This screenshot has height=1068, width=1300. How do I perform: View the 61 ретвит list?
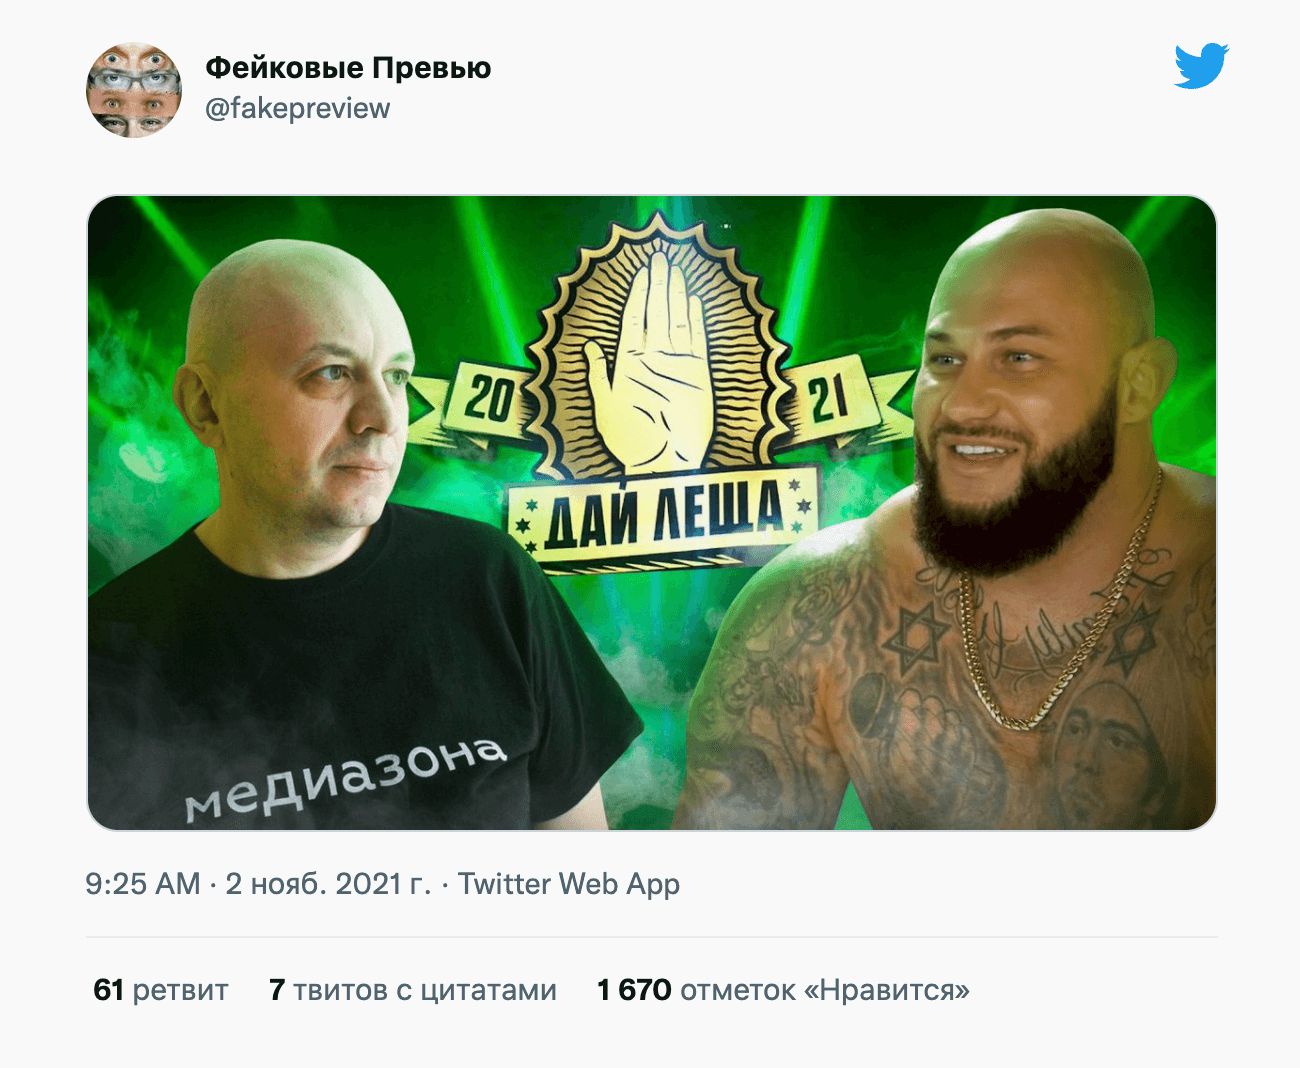coord(161,990)
